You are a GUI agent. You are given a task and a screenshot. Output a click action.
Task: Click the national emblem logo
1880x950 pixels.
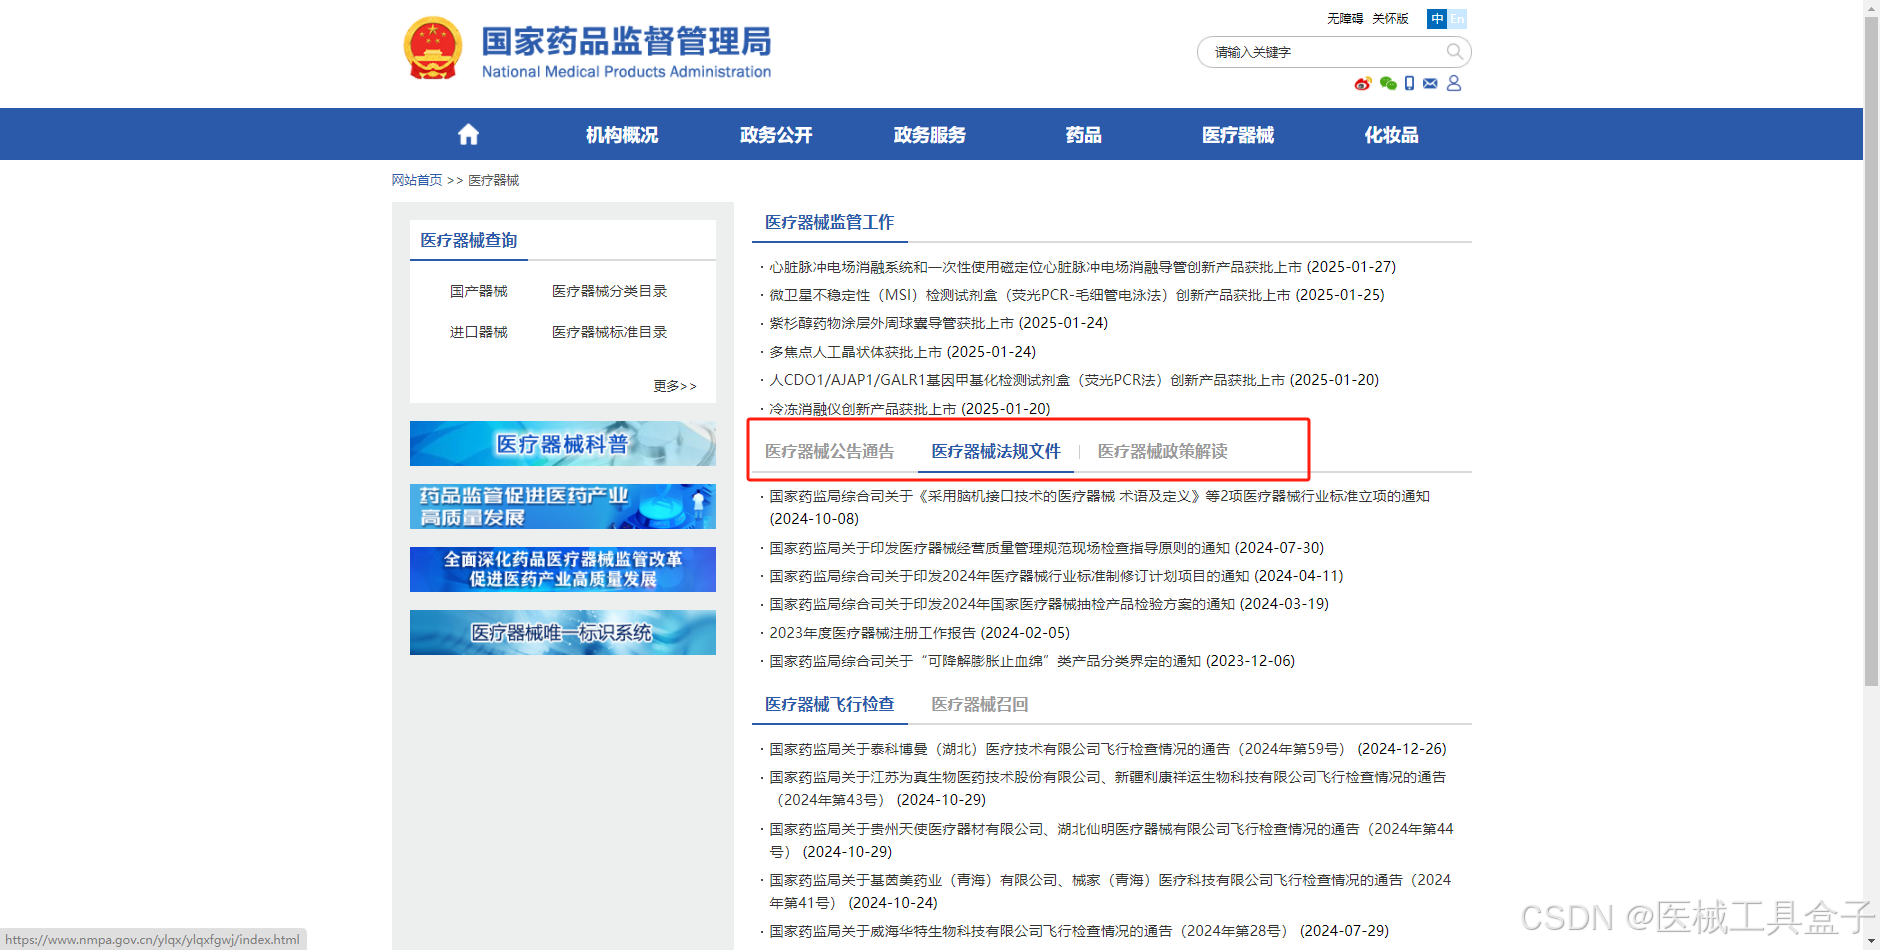[x=432, y=48]
